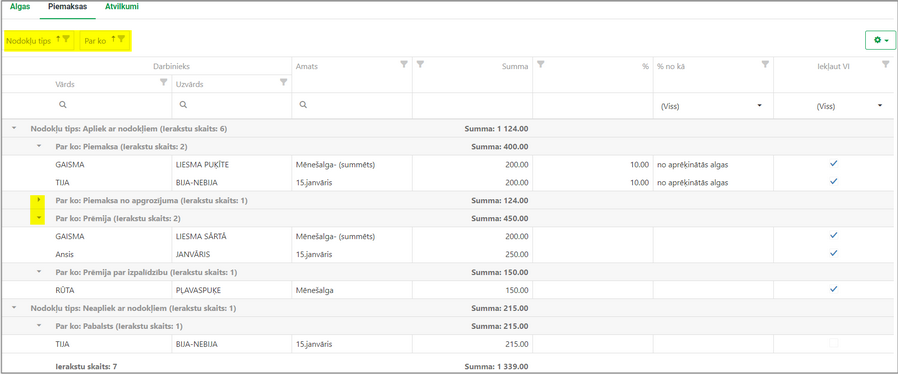
Task: Open filter for Uzvārds column
Action: click(283, 82)
